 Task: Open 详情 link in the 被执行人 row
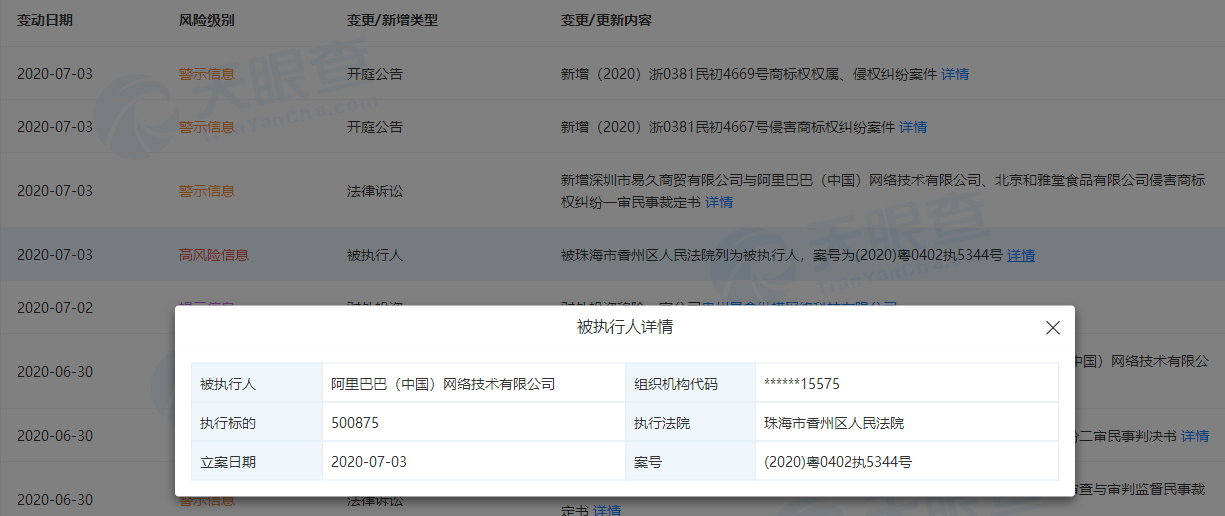pyautogui.click(x=1021, y=256)
